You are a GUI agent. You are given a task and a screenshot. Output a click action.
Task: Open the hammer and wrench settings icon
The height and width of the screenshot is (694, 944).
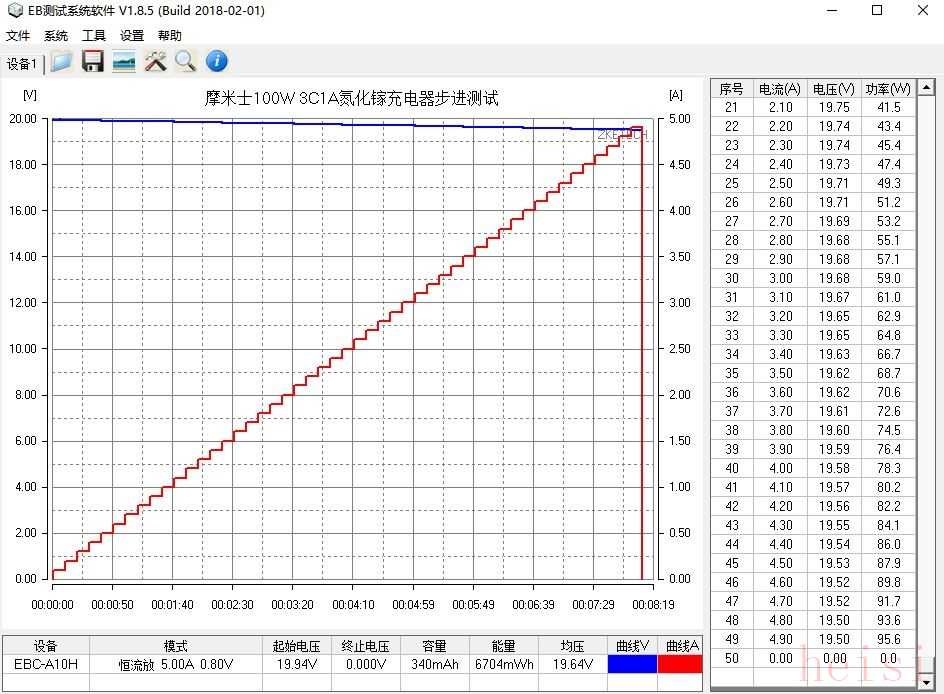coord(155,62)
